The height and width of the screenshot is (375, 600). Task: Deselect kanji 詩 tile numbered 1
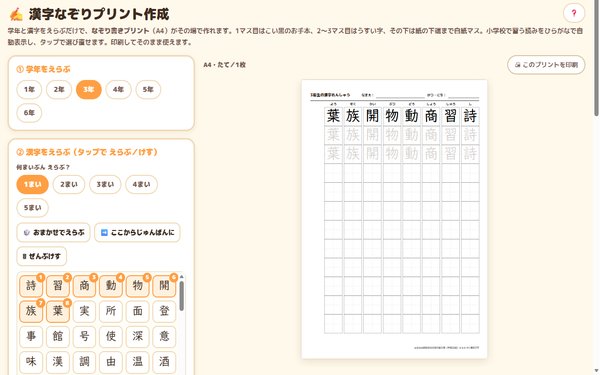tap(31, 285)
